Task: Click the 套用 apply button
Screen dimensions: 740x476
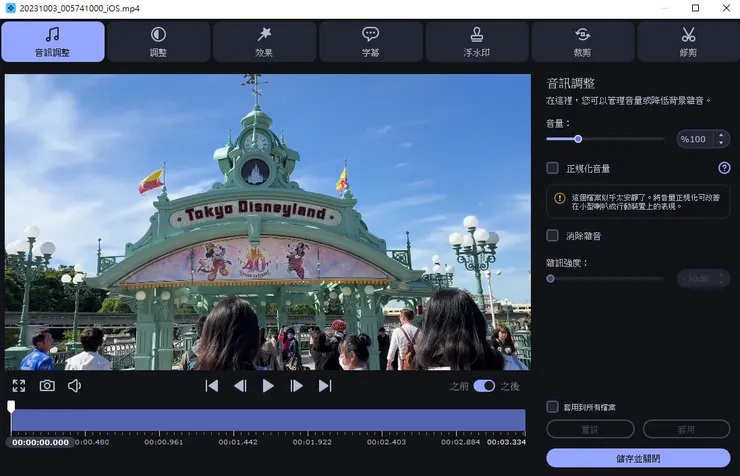Action: pyautogui.click(x=686, y=429)
